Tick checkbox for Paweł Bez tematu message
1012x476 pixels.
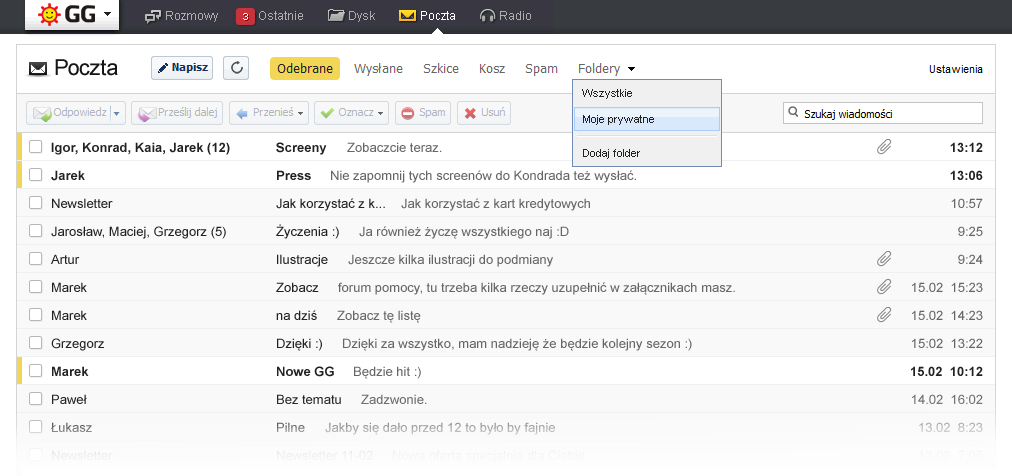point(35,399)
